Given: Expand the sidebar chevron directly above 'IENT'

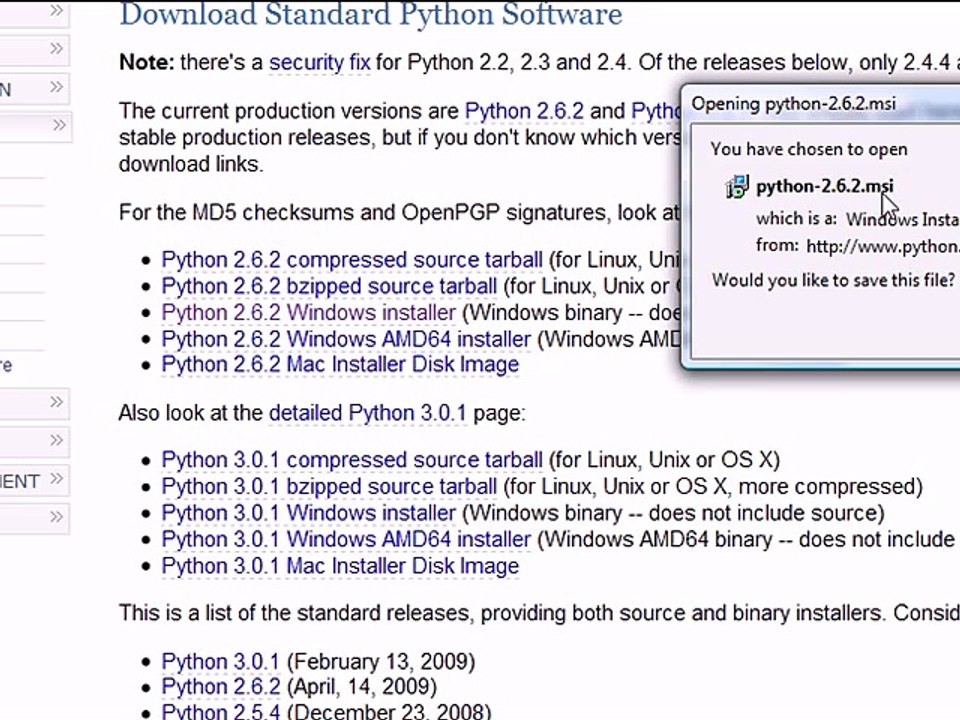Looking at the screenshot, I should click(x=56, y=440).
